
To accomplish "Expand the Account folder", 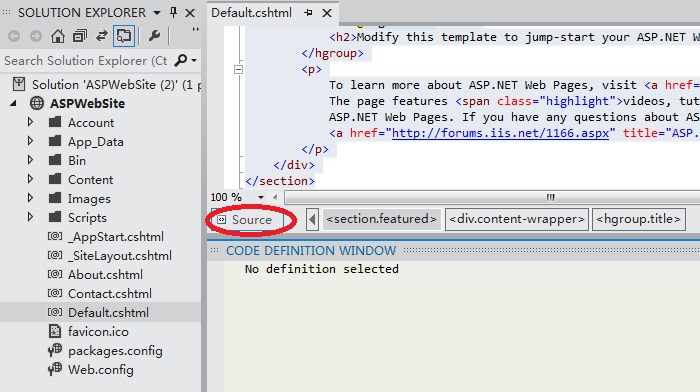I will click(30, 122).
